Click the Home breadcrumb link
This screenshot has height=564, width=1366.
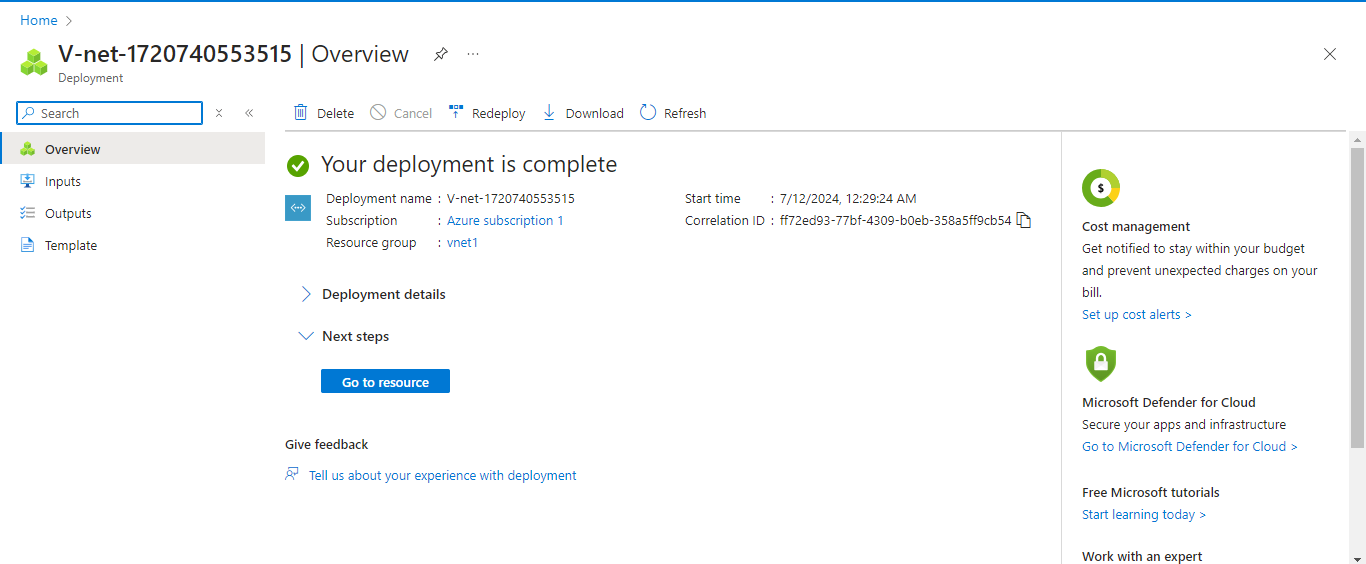pos(39,20)
